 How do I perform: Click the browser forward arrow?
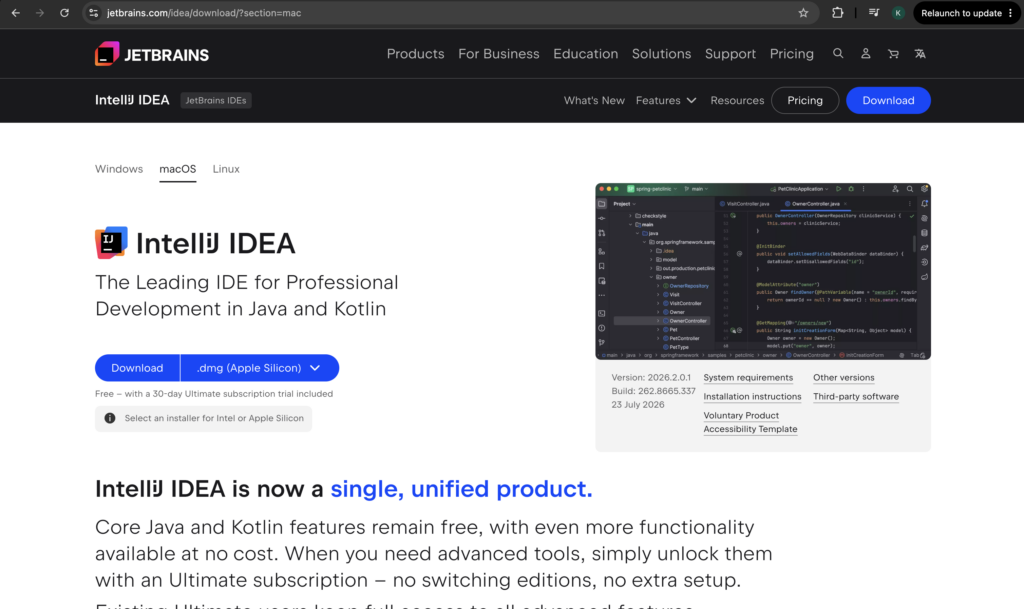click(40, 13)
